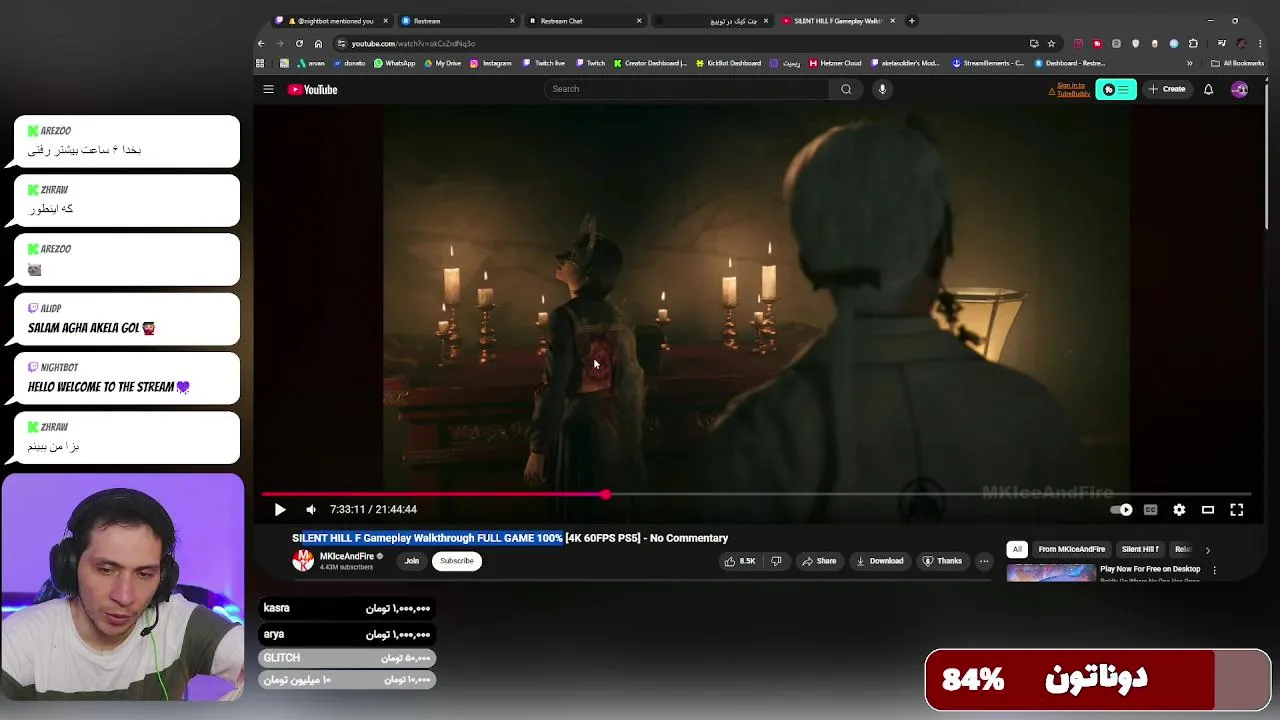Click the Join channel button

coord(411,561)
